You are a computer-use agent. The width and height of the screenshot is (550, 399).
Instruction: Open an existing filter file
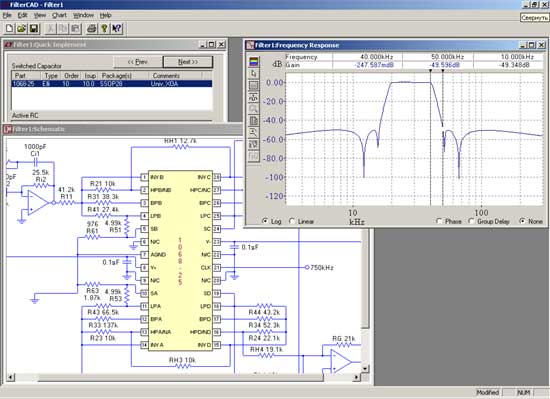(x=22, y=28)
